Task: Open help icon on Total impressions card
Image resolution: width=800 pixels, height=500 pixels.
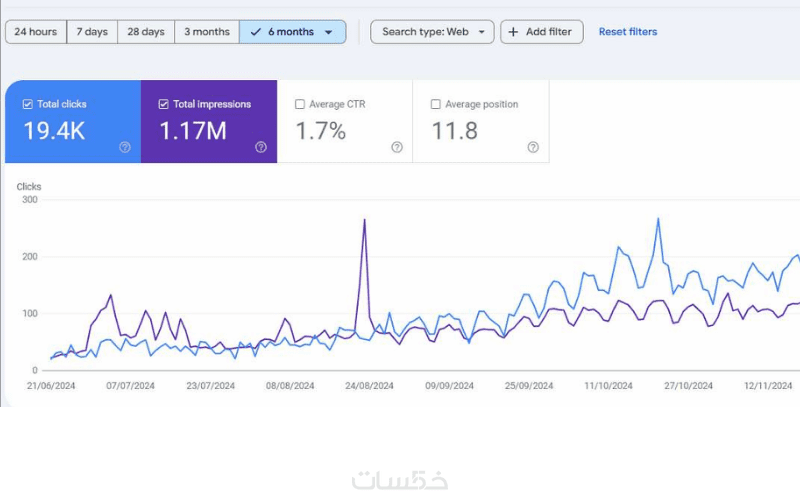Action: pos(261,147)
